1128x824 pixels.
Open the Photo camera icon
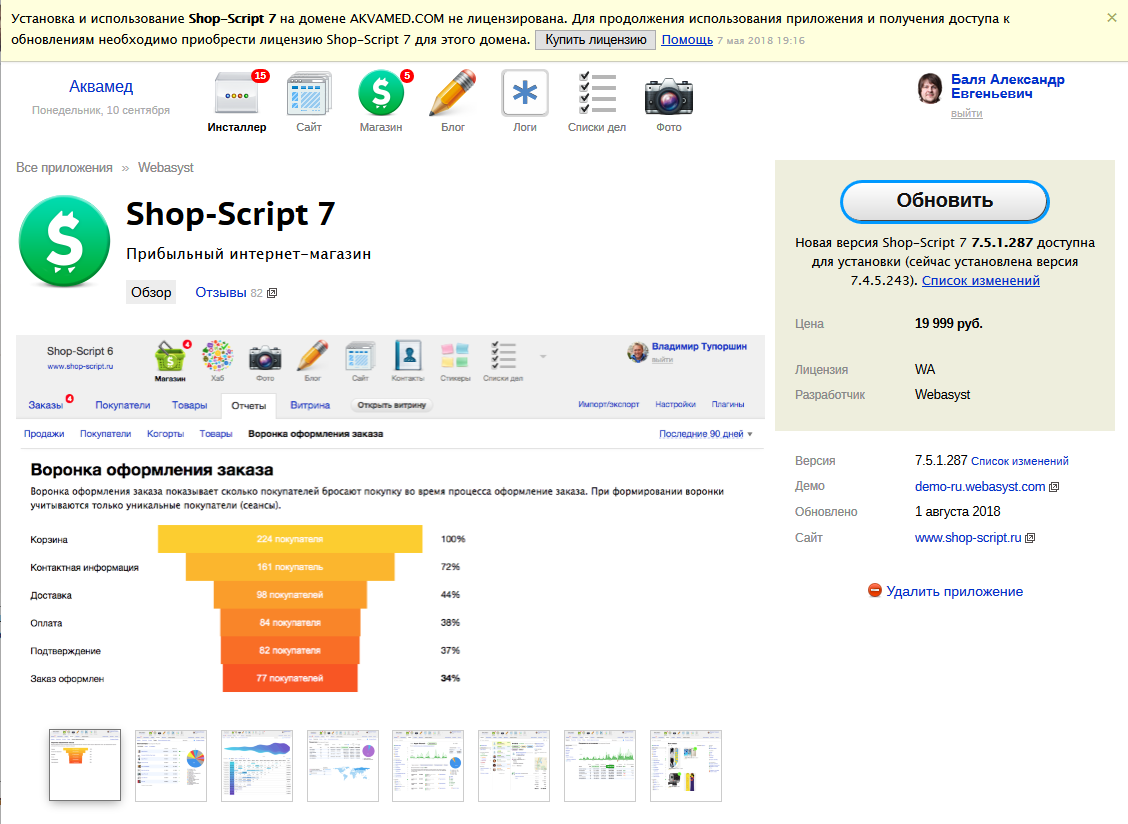pos(669,96)
